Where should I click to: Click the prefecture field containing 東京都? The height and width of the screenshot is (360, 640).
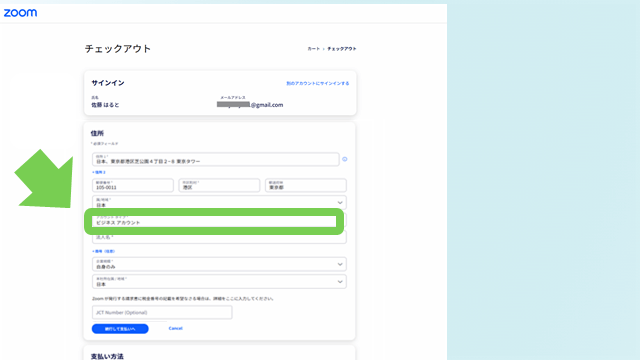pyautogui.click(x=306, y=185)
